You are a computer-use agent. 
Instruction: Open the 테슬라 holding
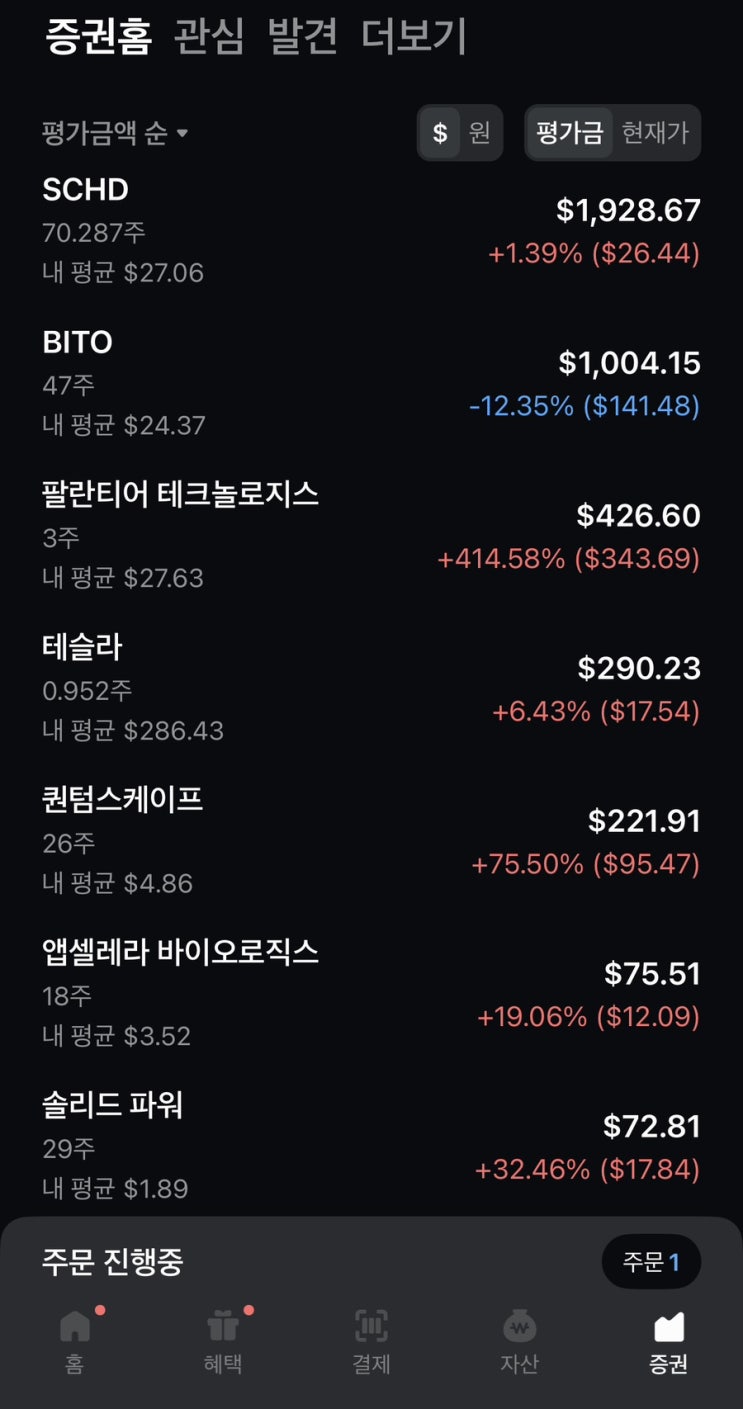[370, 689]
